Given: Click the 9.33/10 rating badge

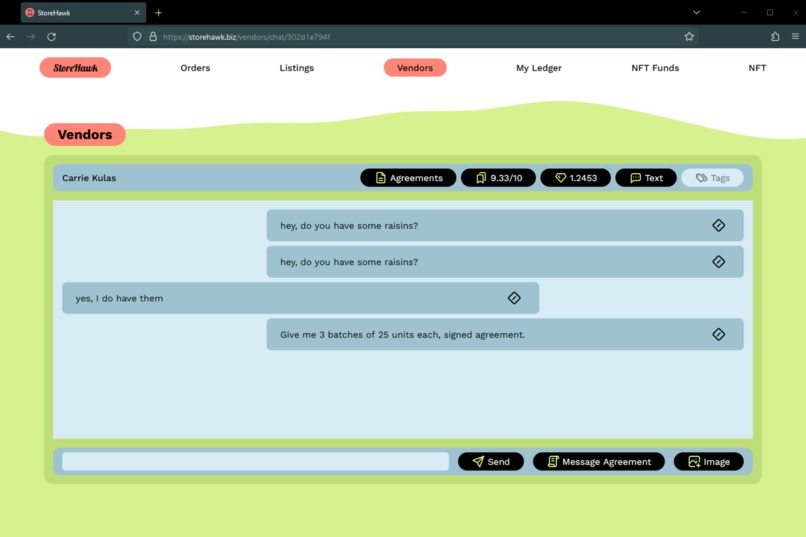Looking at the screenshot, I should tap(498, 178).
